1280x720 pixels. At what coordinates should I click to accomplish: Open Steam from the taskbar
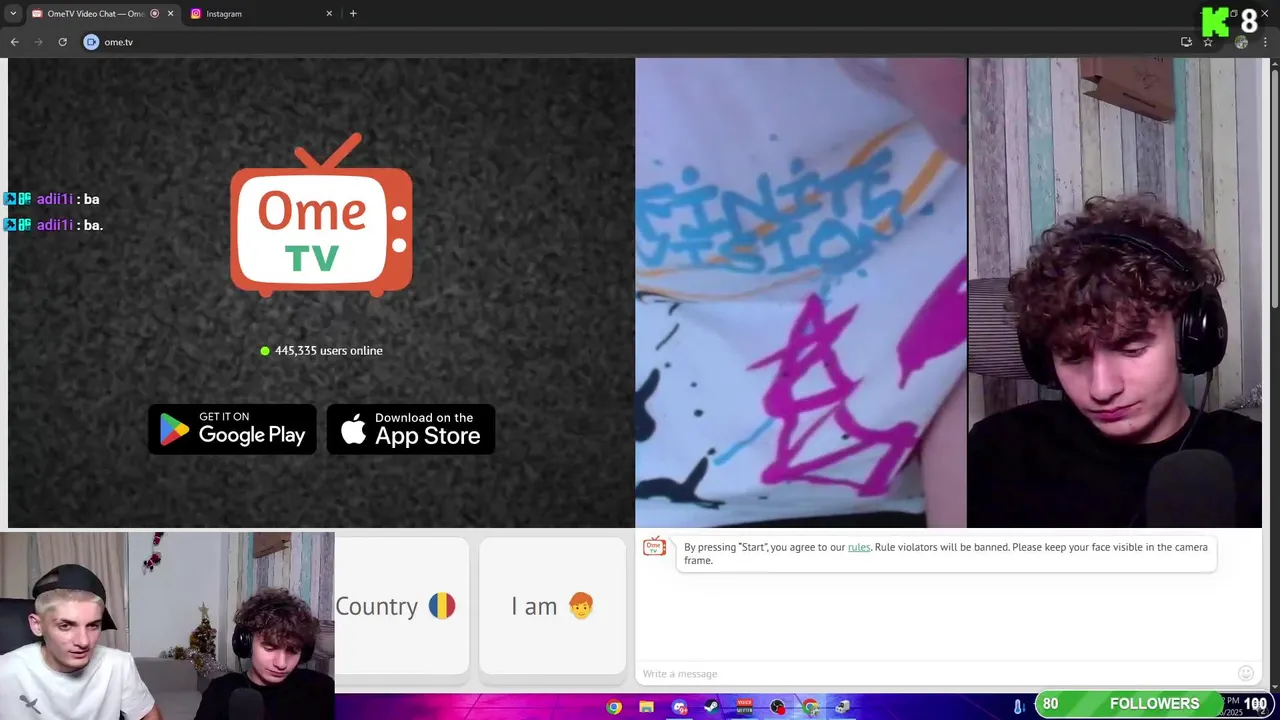coord(712,707)
